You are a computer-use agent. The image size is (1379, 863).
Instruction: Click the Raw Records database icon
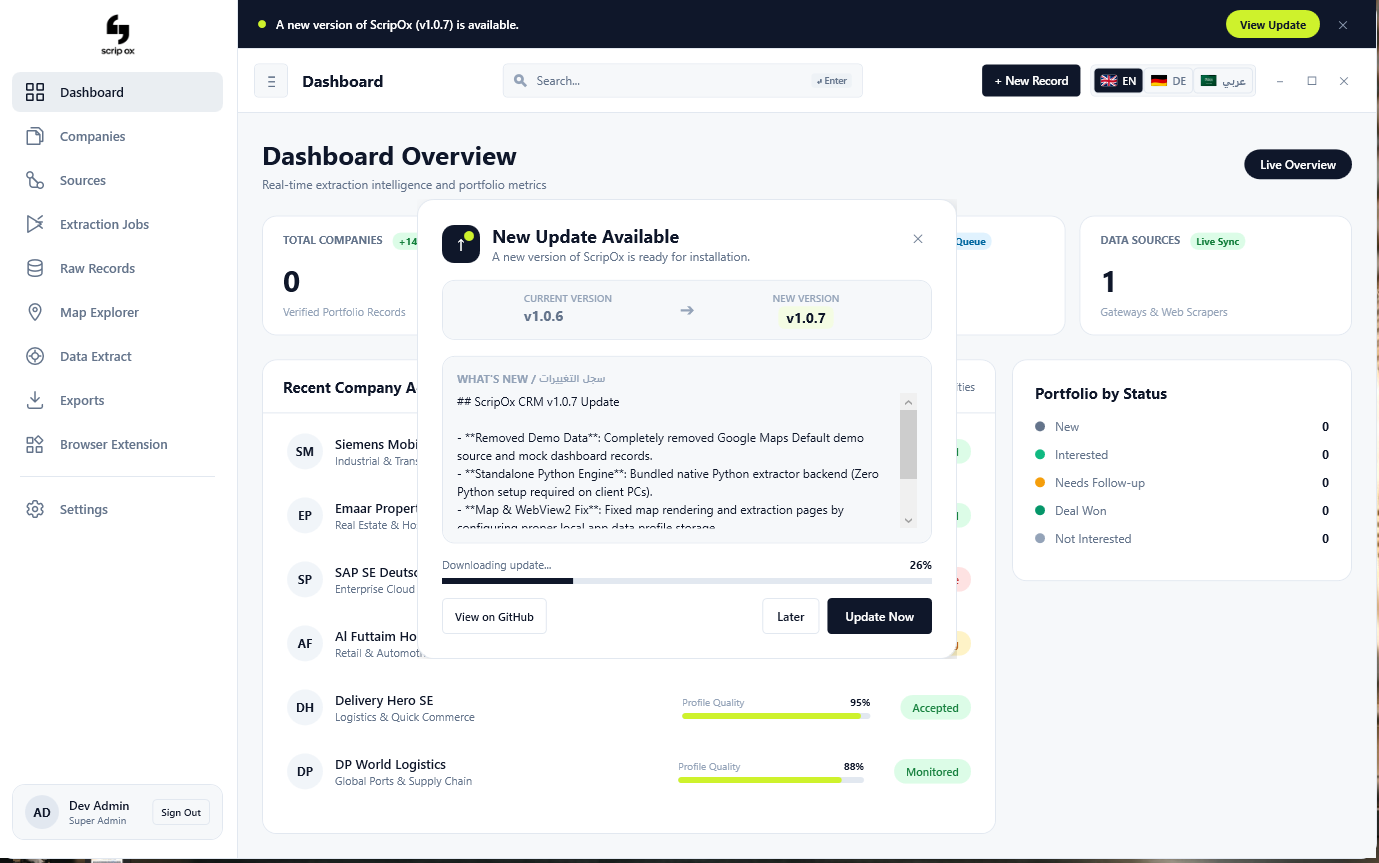35,268
